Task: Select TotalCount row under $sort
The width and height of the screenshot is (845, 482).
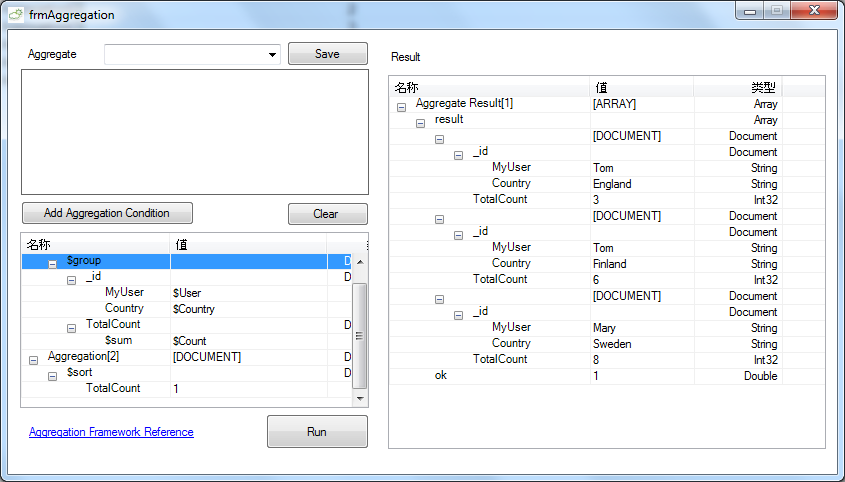Action: 186,389
